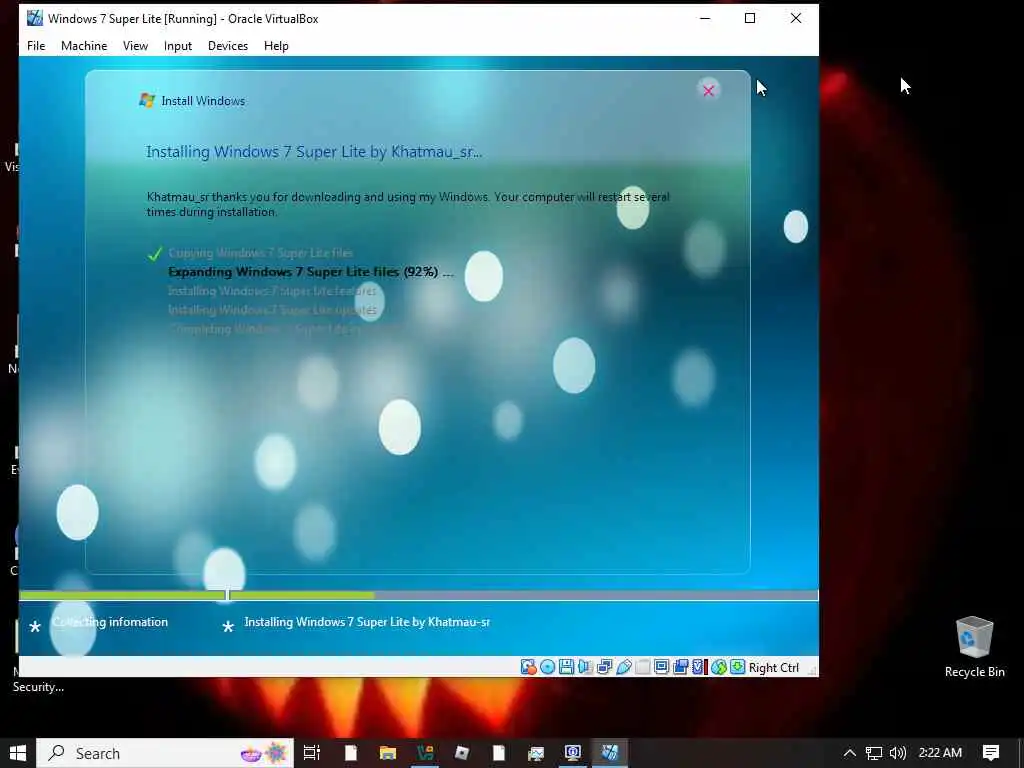Open the Input menu
This screenshot has width=1024, height=768.
point(178,46)
